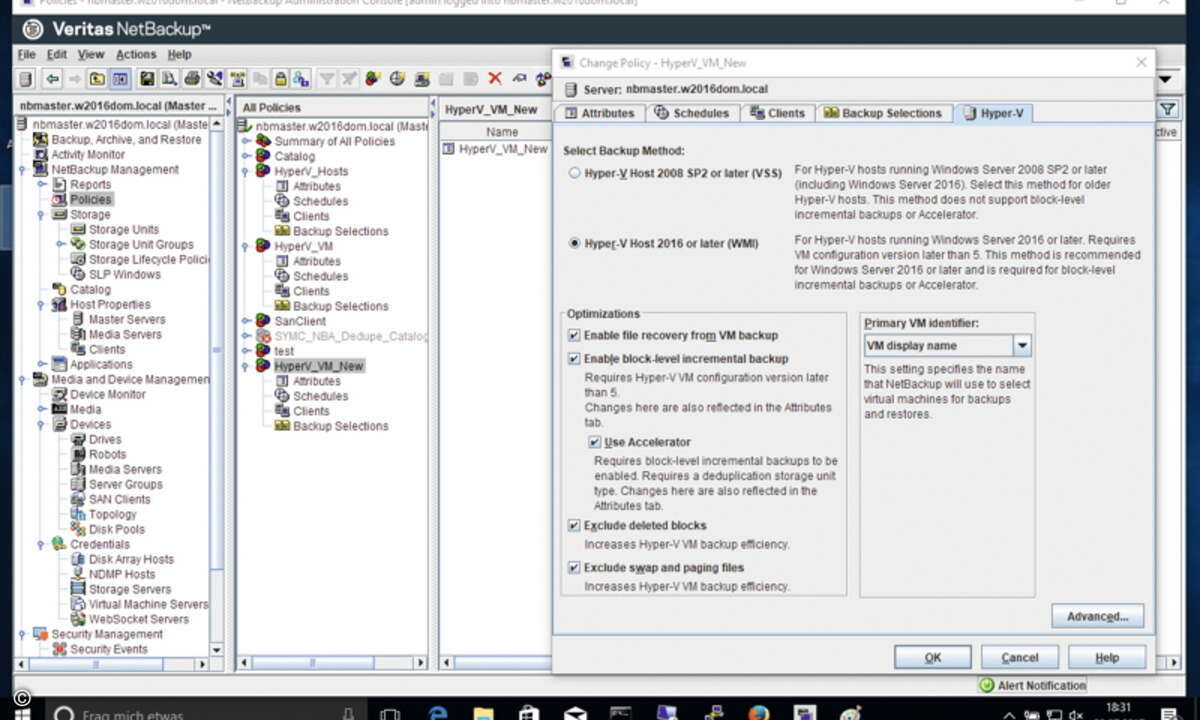Open the Help menu

click(180, 54)
